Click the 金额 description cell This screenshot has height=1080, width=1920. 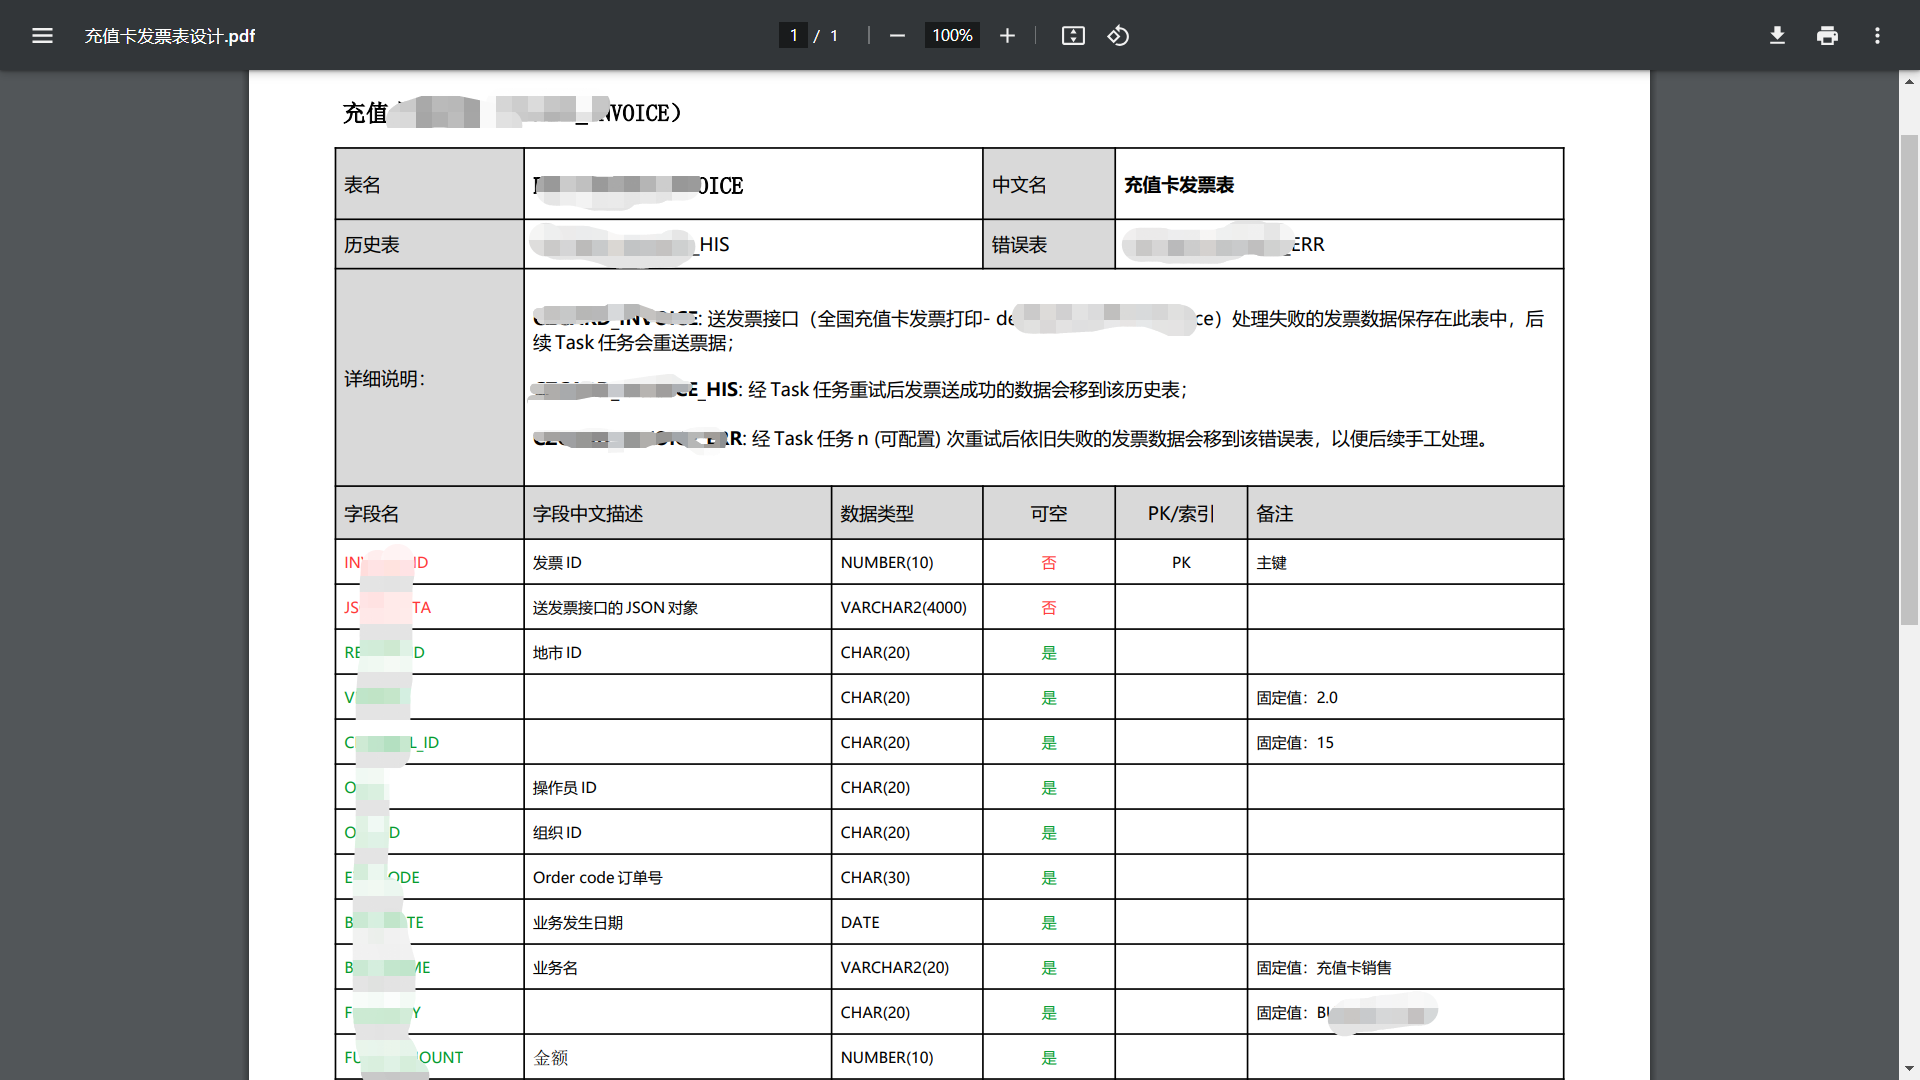(678, 1058)
